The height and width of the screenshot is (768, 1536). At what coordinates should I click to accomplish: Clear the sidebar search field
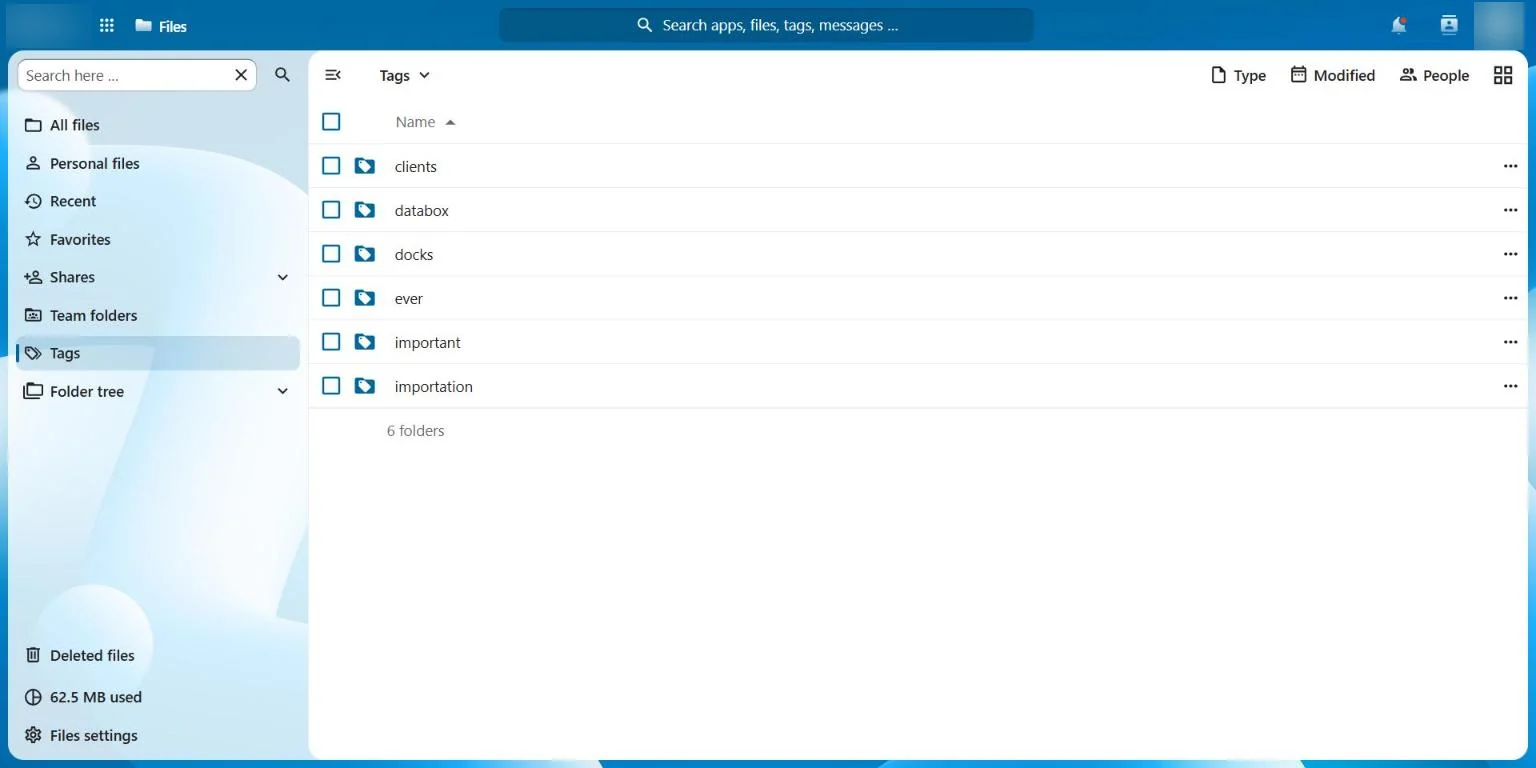[x=241, y=75]
